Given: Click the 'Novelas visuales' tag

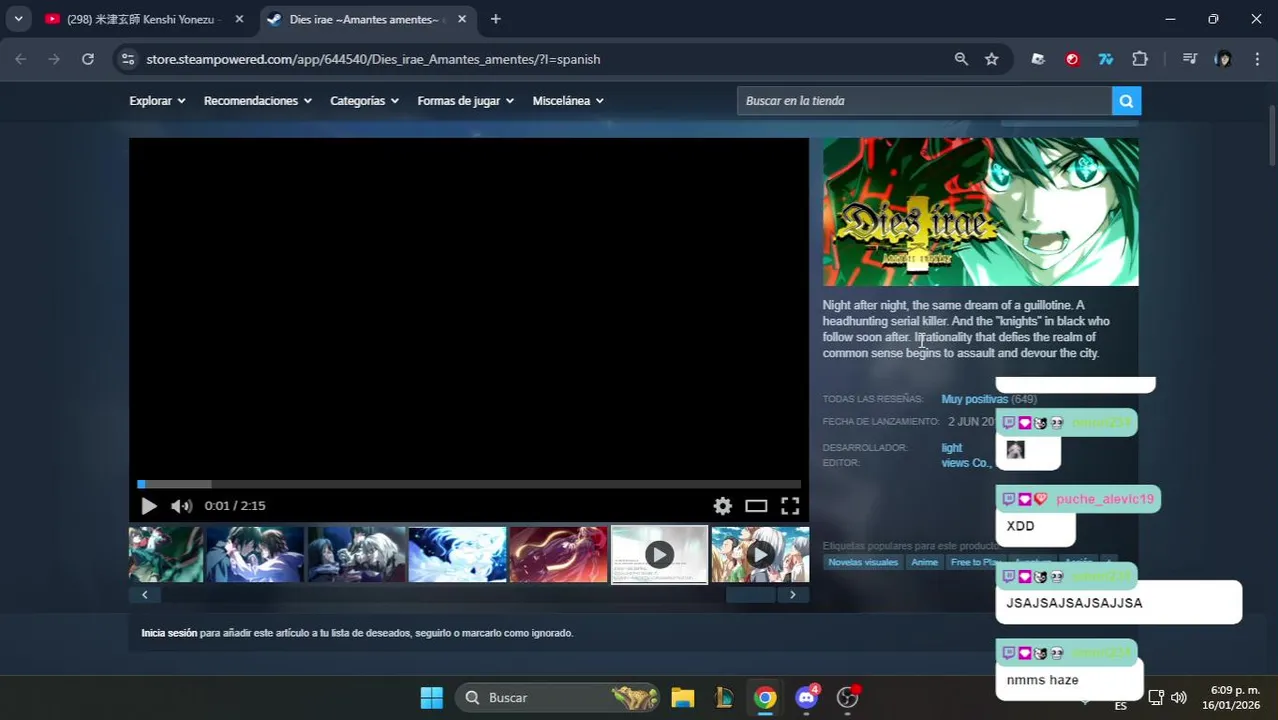Looking at the screenshot, I should tap(863, 562).
